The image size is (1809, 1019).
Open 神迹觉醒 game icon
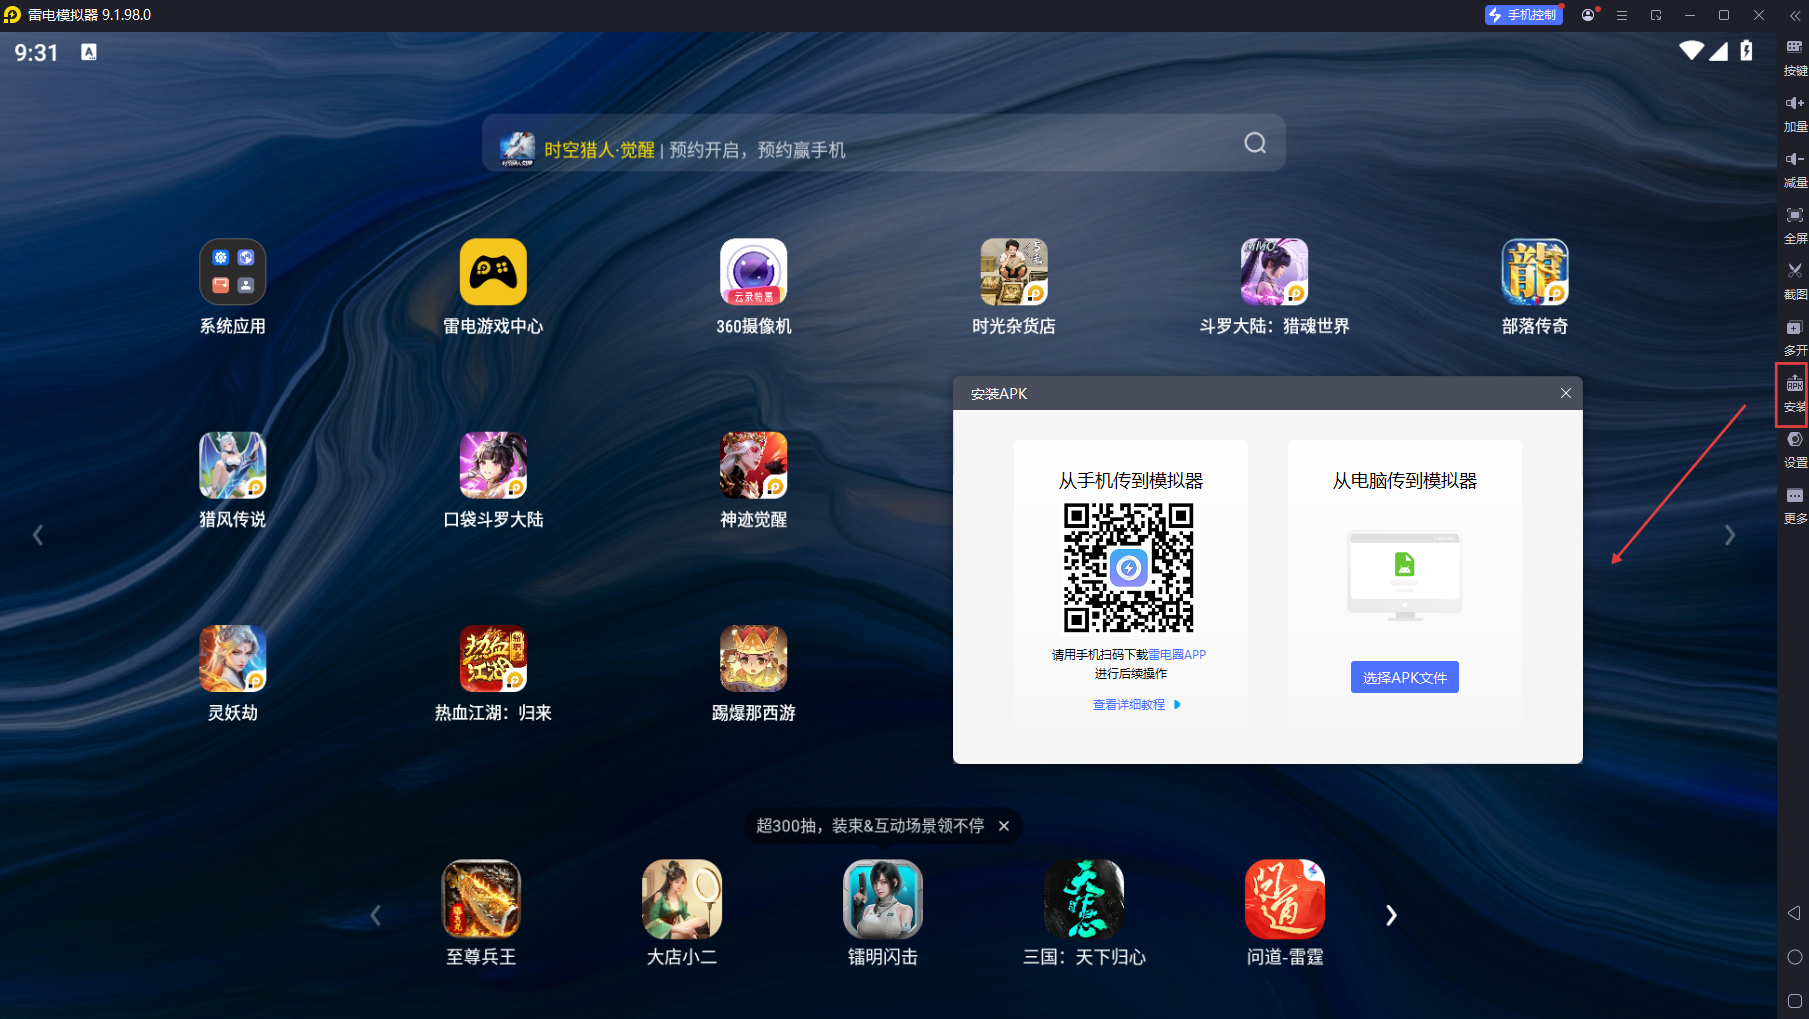tap(754, 465)
